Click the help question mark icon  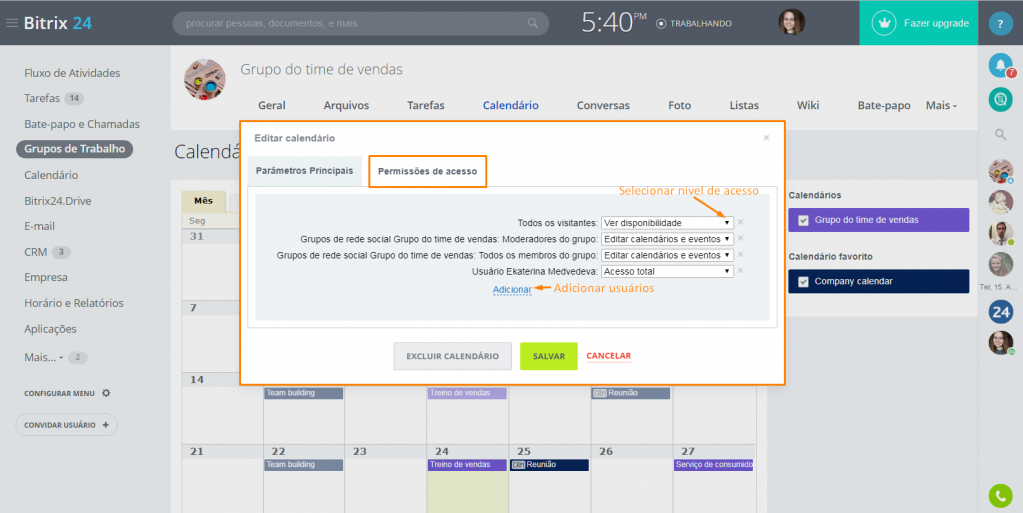pos(1000,23)
